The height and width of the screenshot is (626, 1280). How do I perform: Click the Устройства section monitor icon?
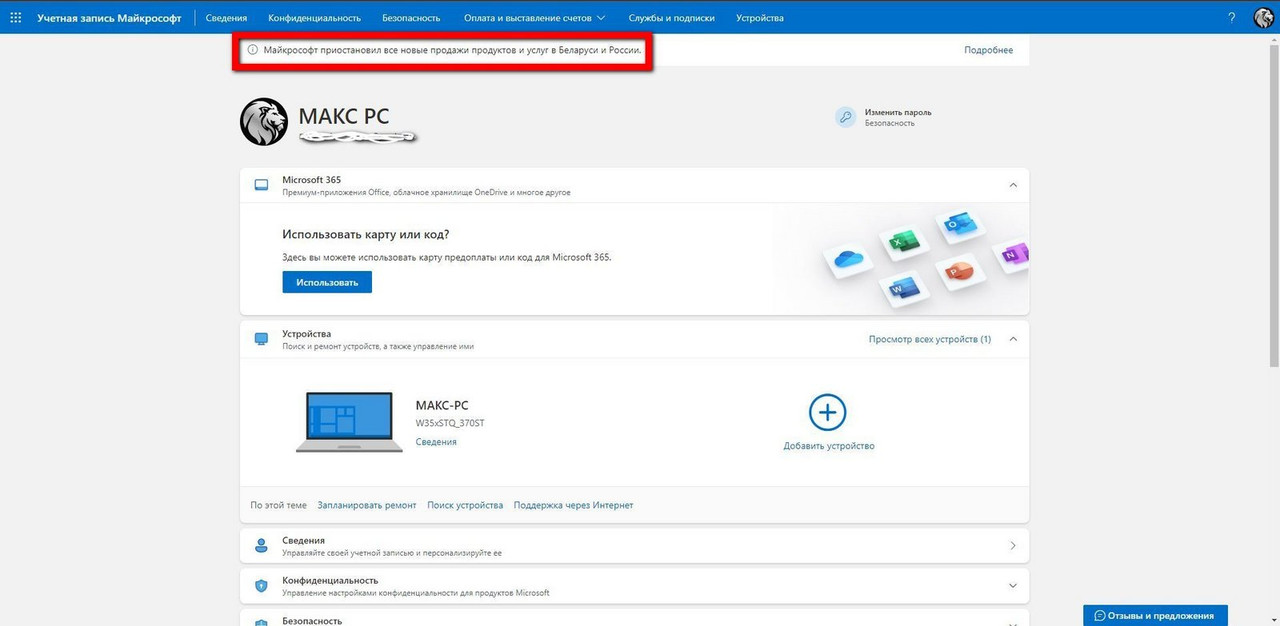pyautogui.click(x=262, y=339)
